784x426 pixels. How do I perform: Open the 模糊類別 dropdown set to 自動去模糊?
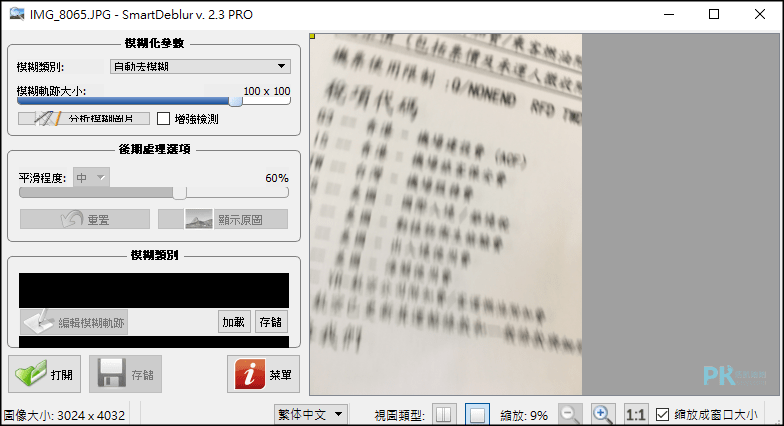(x=200, y=66)
